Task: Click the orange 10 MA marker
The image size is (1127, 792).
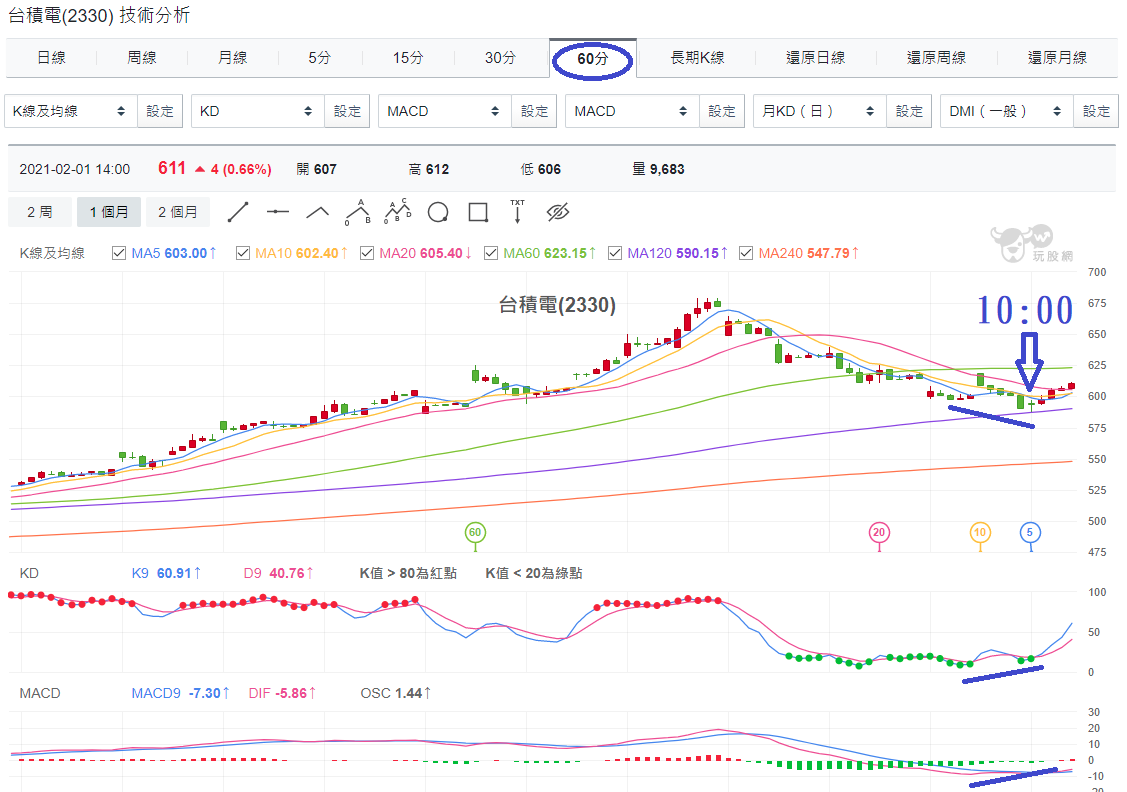Action: click(x=980, y=533)
